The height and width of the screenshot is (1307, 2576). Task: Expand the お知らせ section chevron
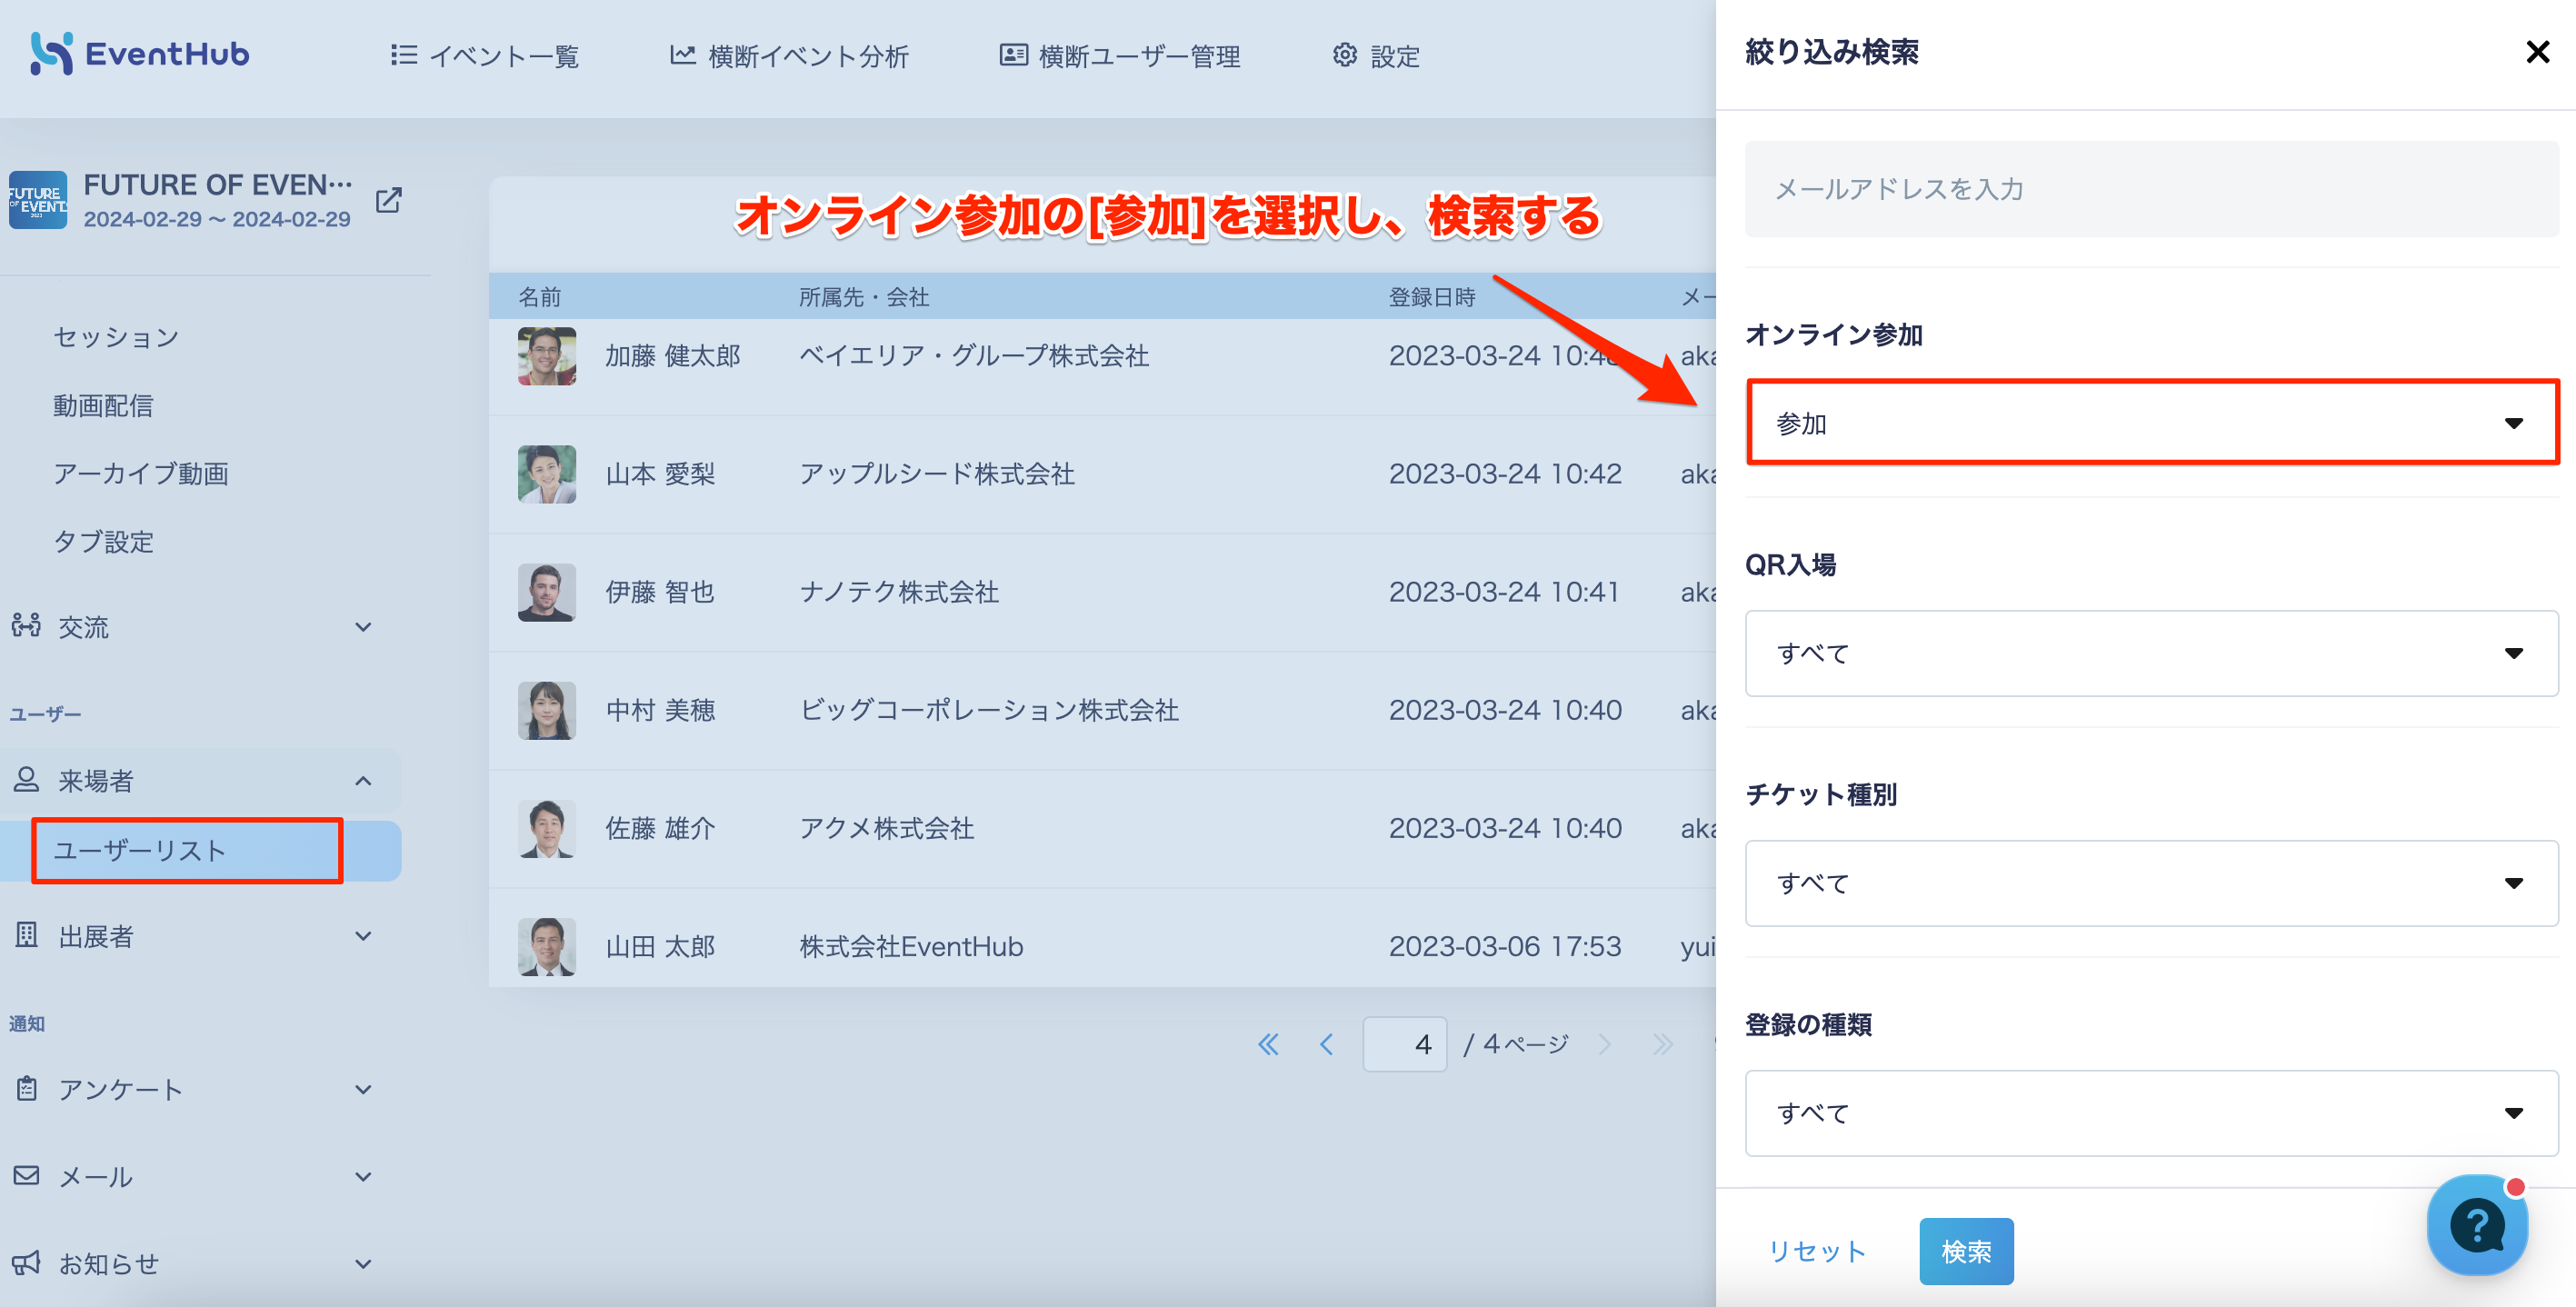click(363, 1263)
